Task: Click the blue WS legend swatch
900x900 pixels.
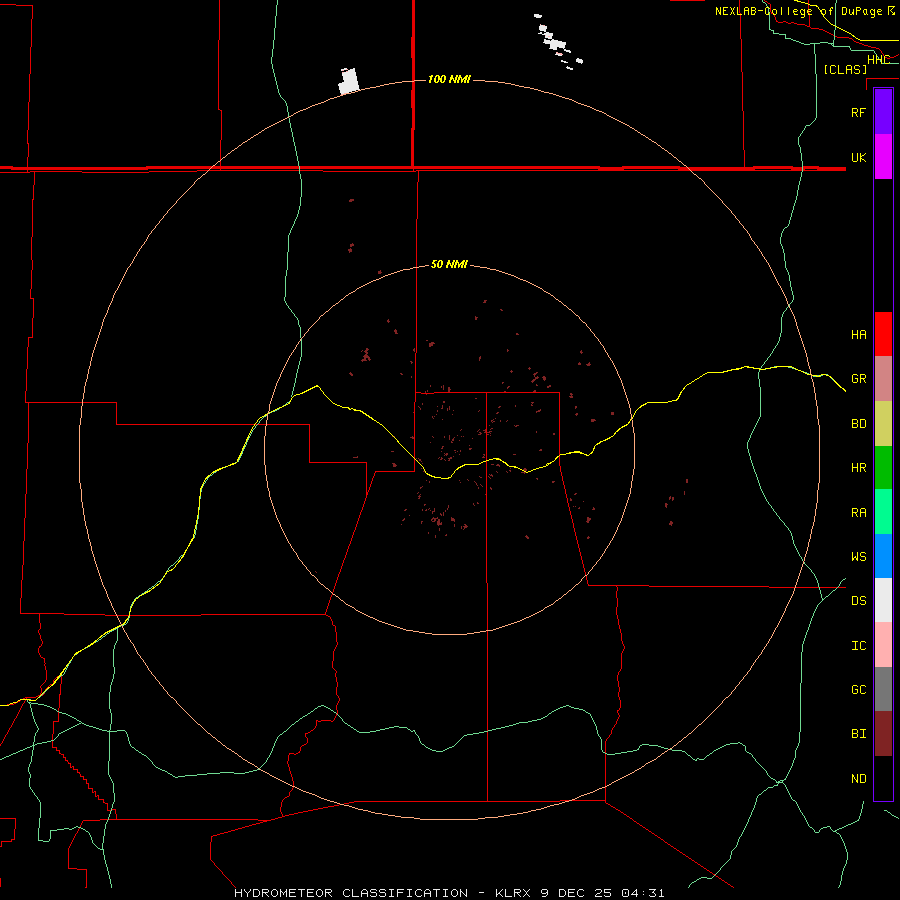Action: (x=883, y=556)
